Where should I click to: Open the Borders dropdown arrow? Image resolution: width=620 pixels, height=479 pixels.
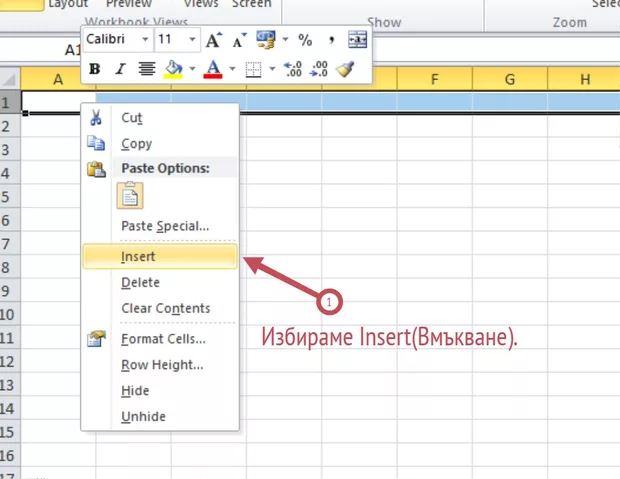coord(272,69)
